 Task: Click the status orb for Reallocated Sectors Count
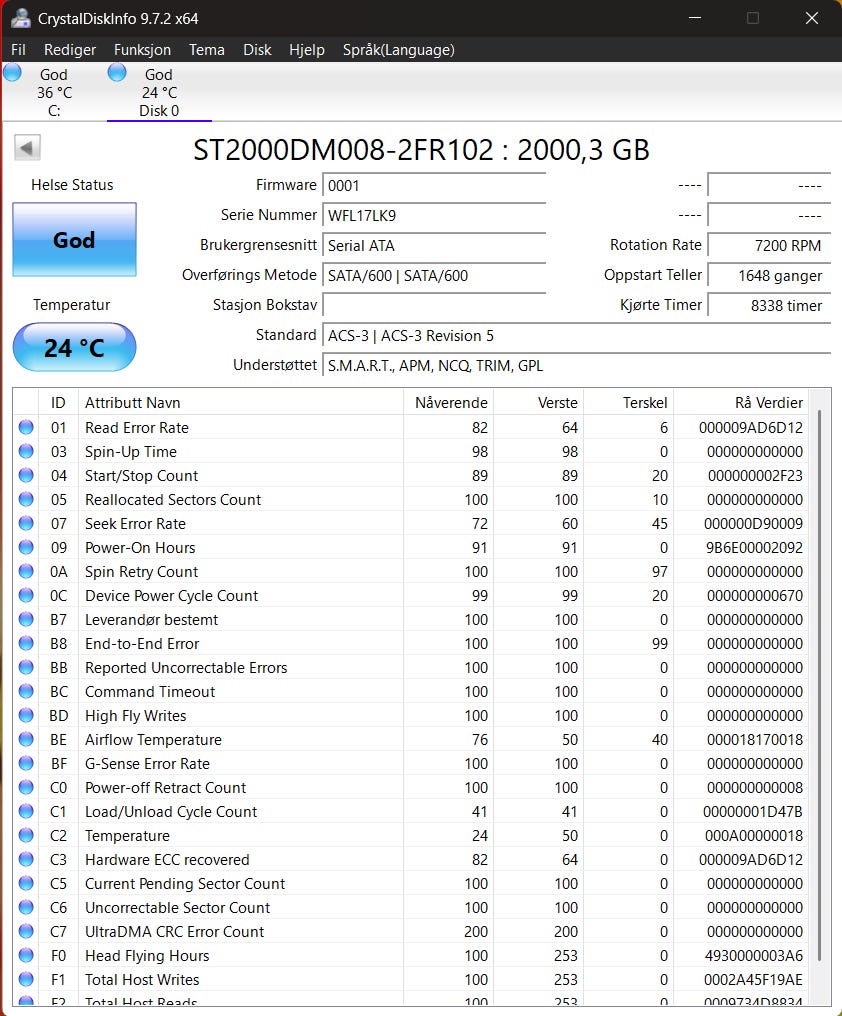pyautogui.click(x=26, y=499)
